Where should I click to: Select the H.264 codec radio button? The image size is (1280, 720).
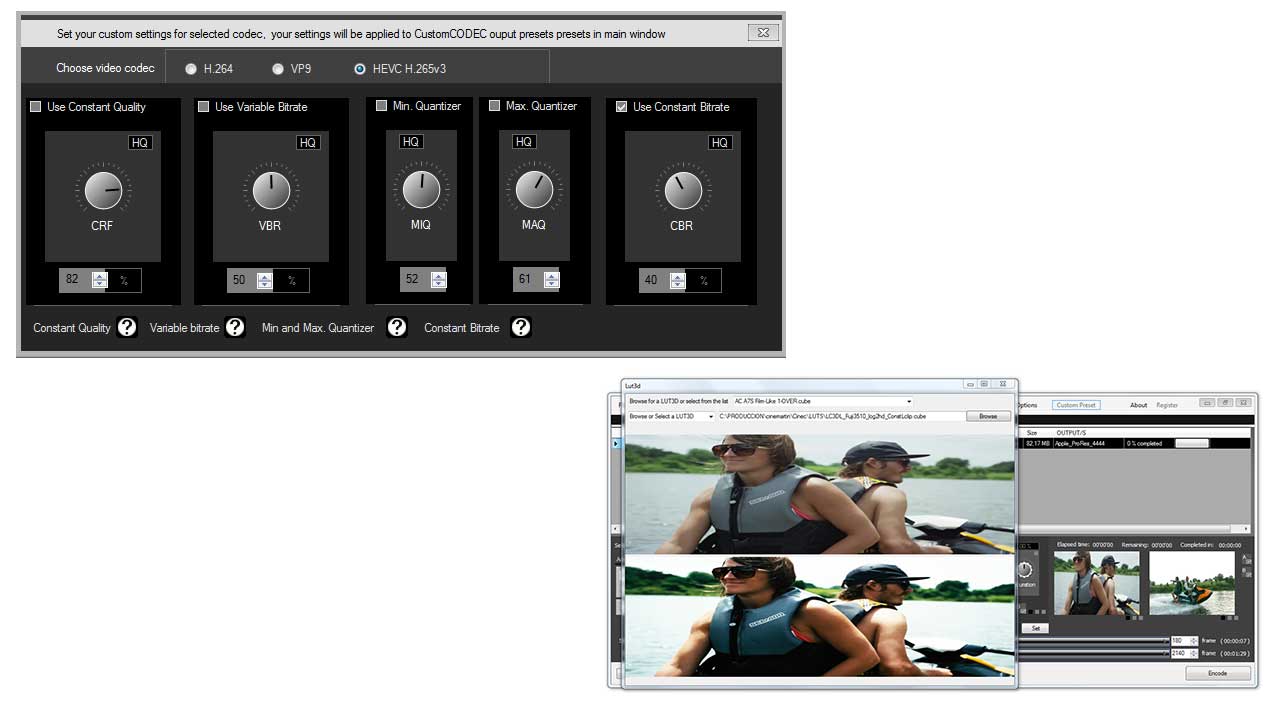coord(191,69)
